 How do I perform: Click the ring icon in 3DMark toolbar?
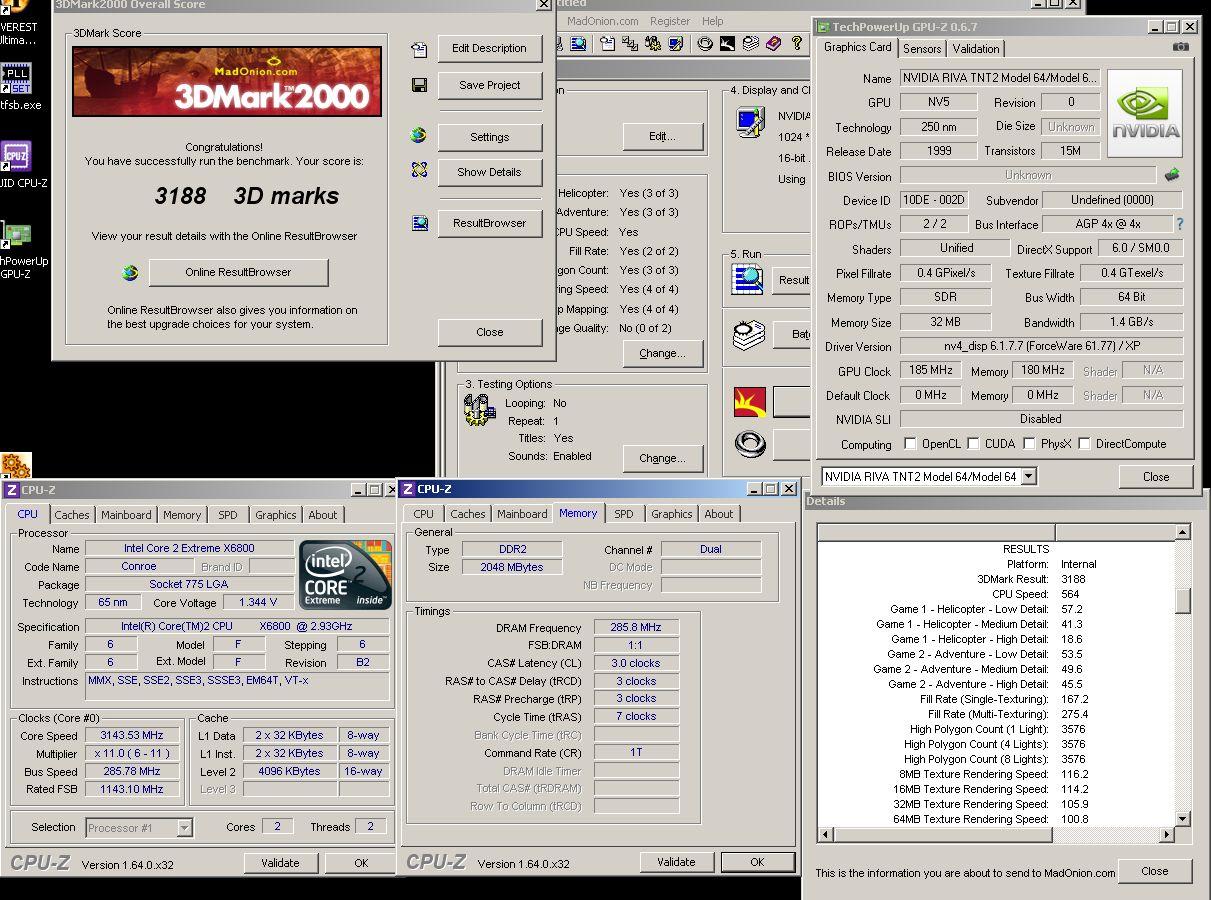(x=705, y=44)
